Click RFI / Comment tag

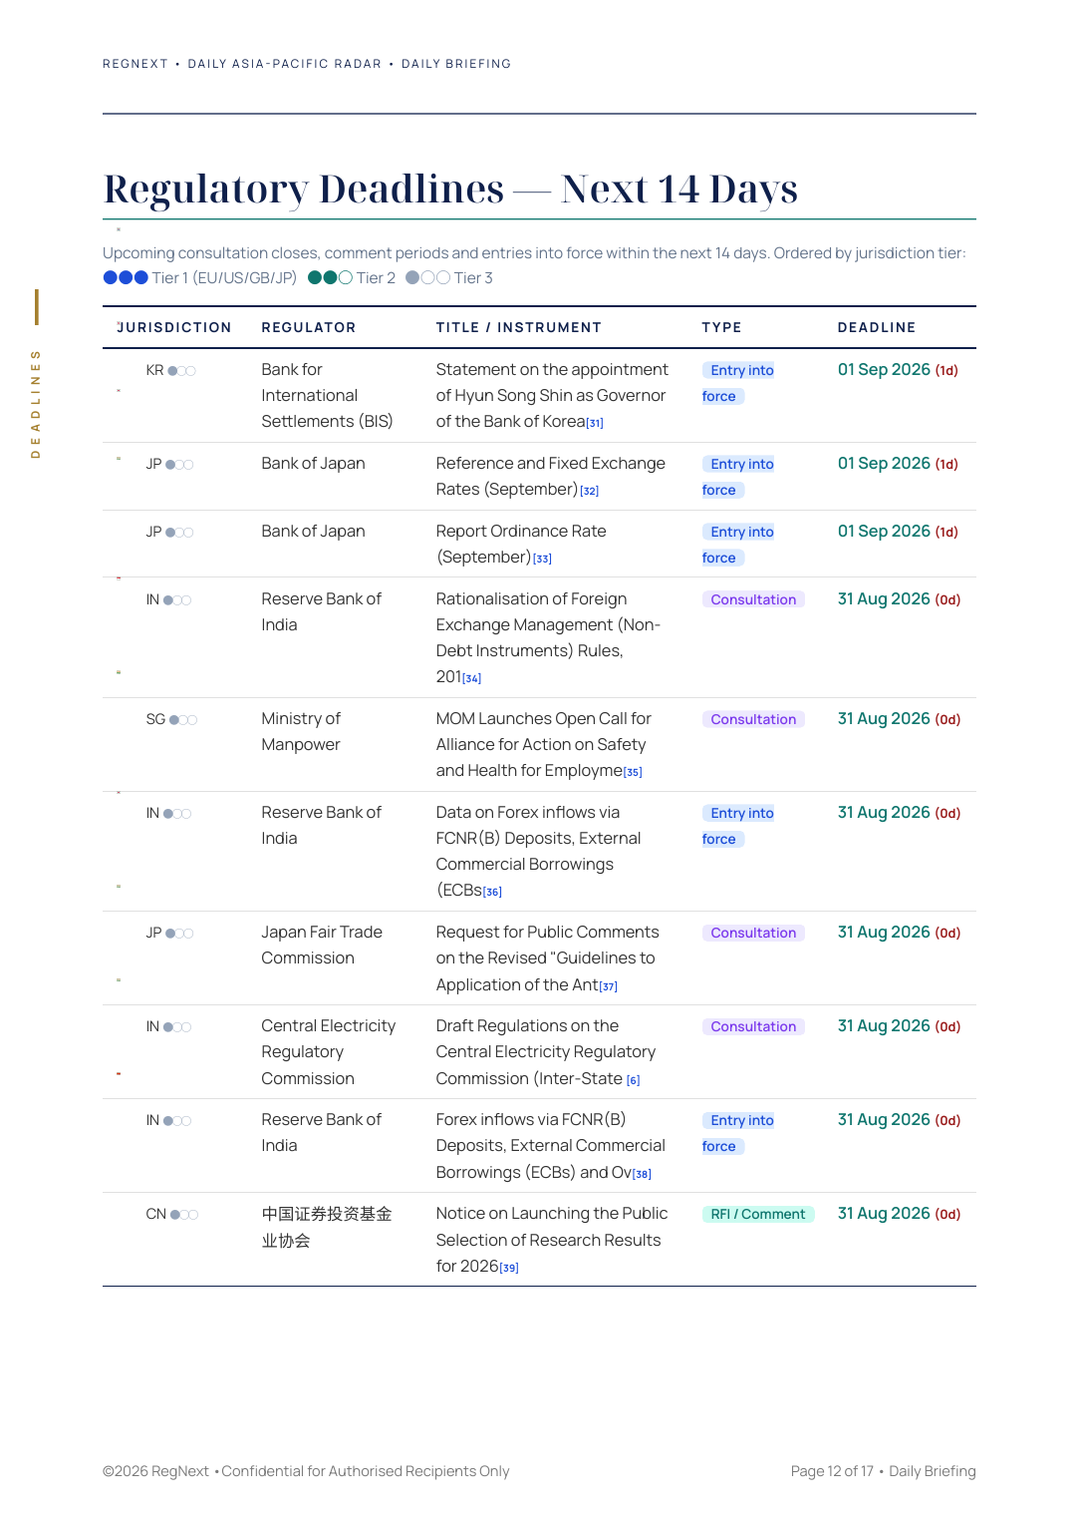click(x=758, y=1215)
